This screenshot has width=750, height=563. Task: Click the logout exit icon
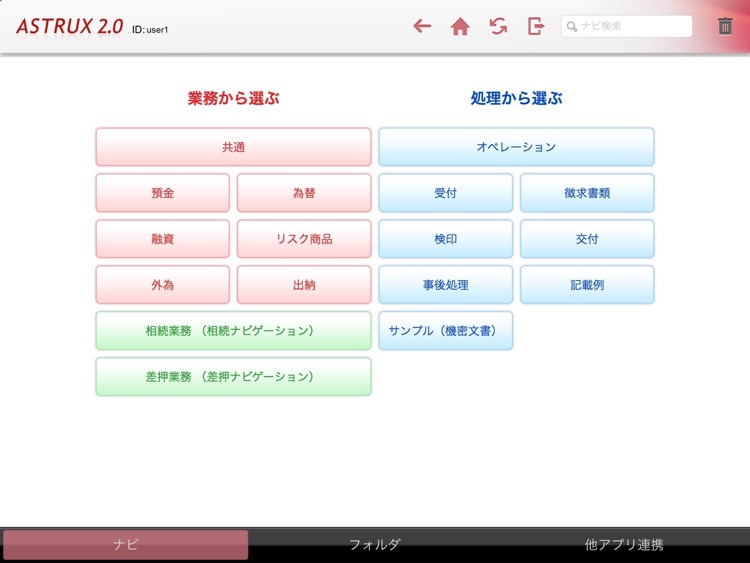[x=536, y=27]
